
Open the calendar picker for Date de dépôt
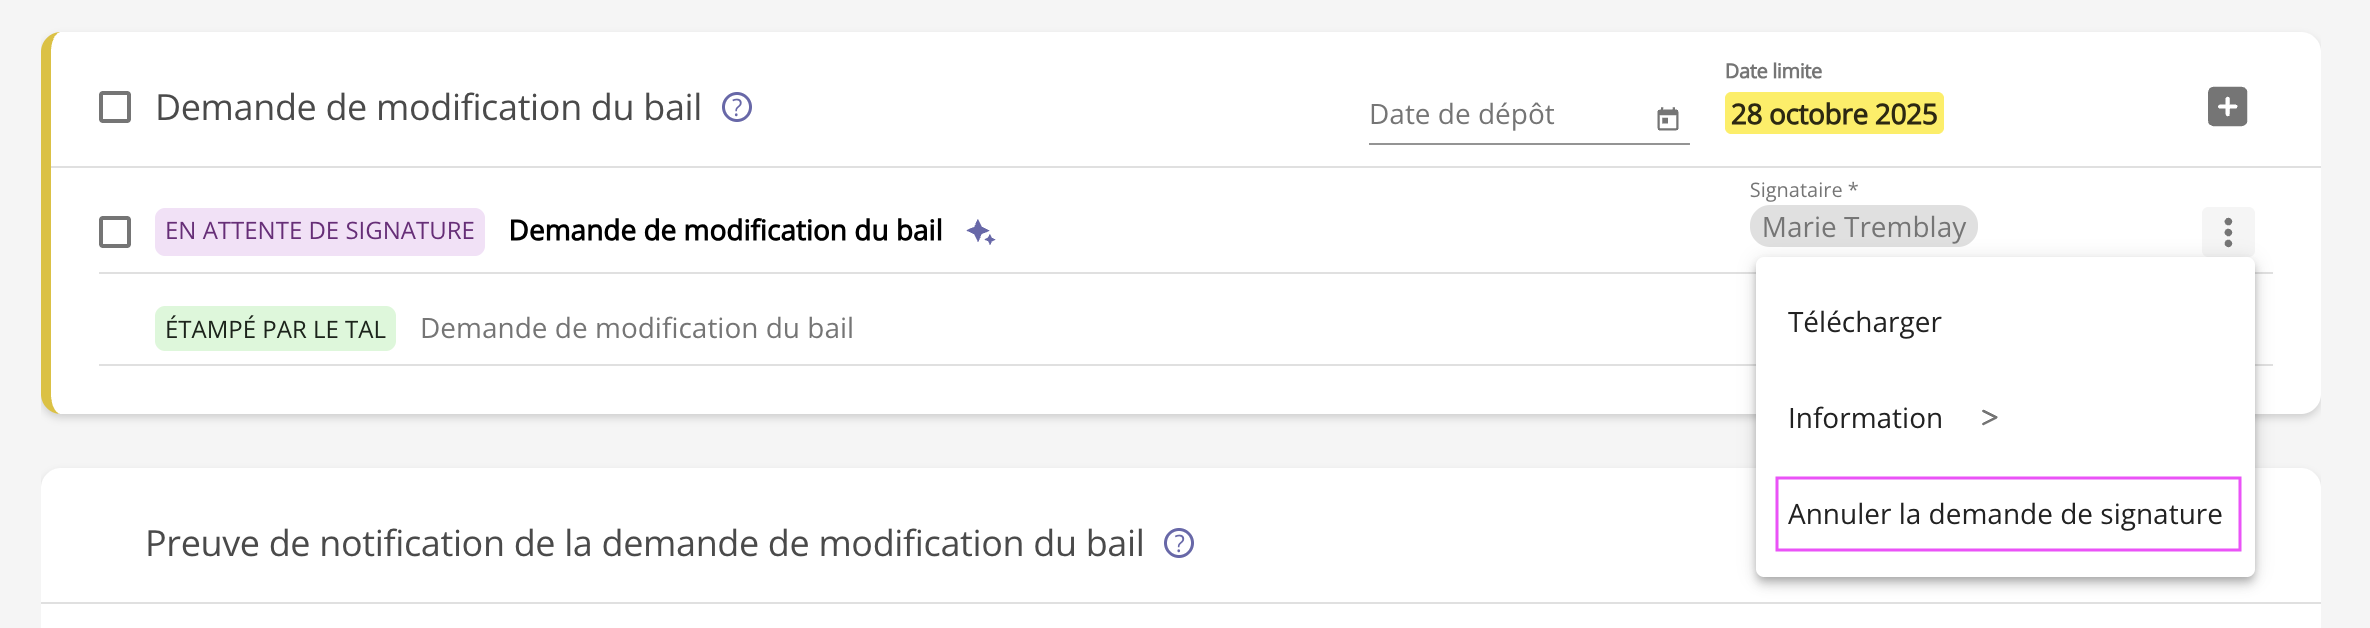[x=1667, y=119]
